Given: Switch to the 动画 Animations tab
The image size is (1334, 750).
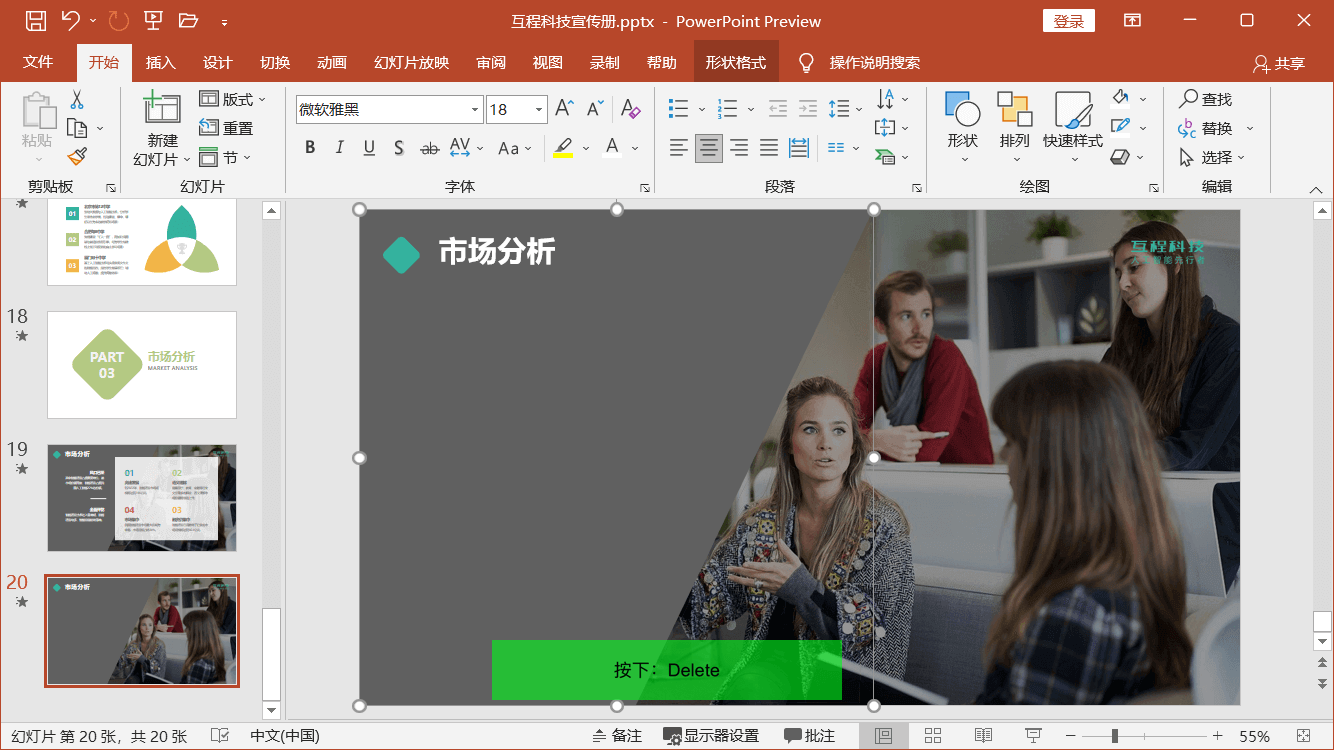Looking at the screenshot, I should pos(331,62).
